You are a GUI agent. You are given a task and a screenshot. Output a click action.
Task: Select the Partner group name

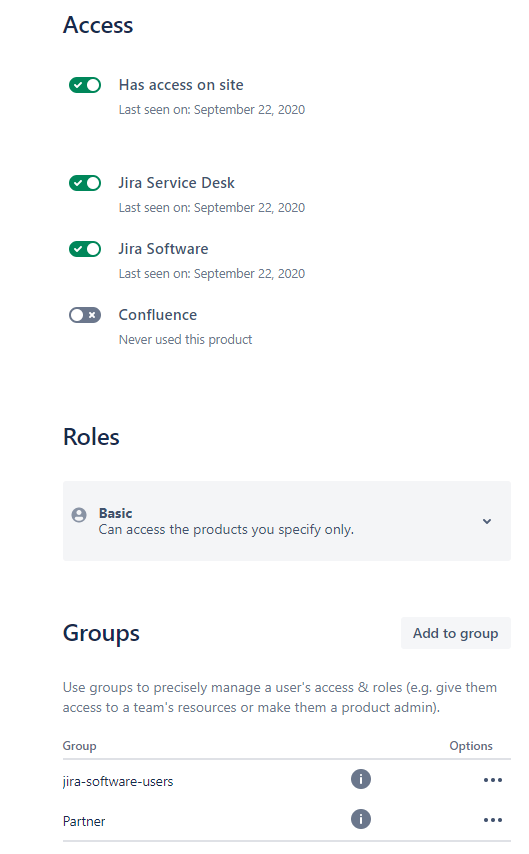click(x=84, y=821)
